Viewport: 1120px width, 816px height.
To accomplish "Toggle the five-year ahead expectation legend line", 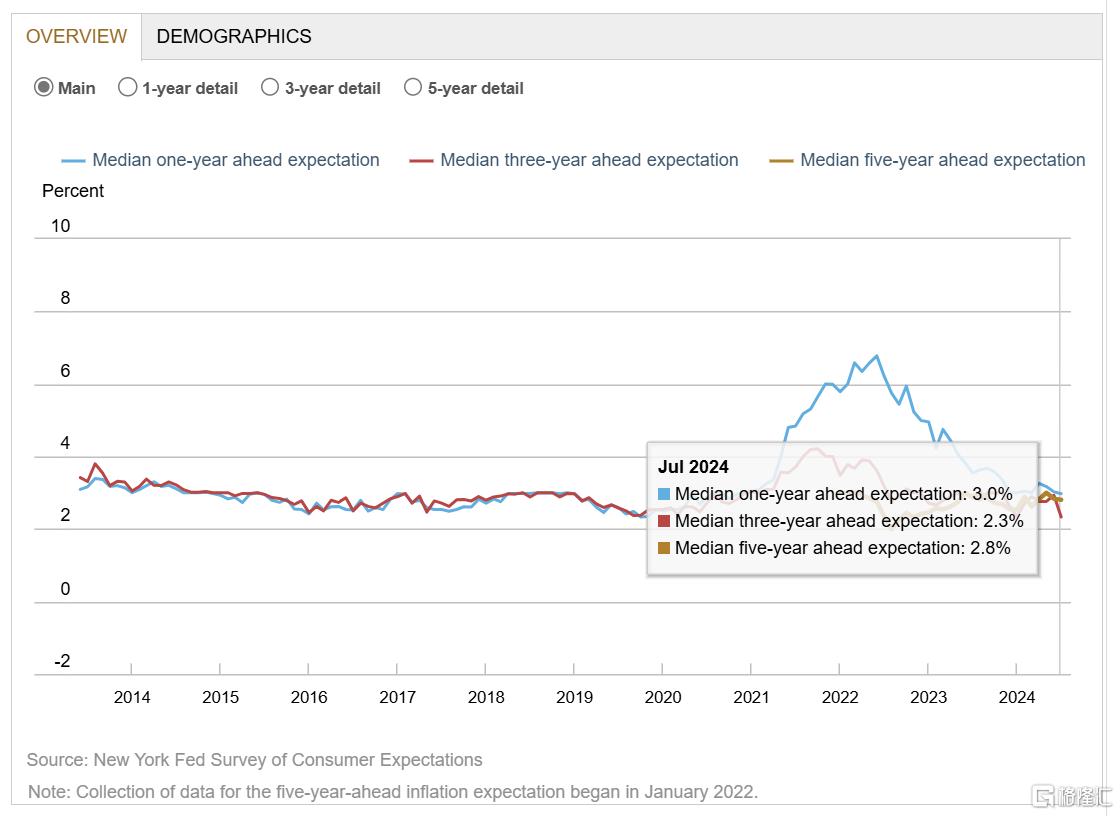I will (x=781, y=160).
